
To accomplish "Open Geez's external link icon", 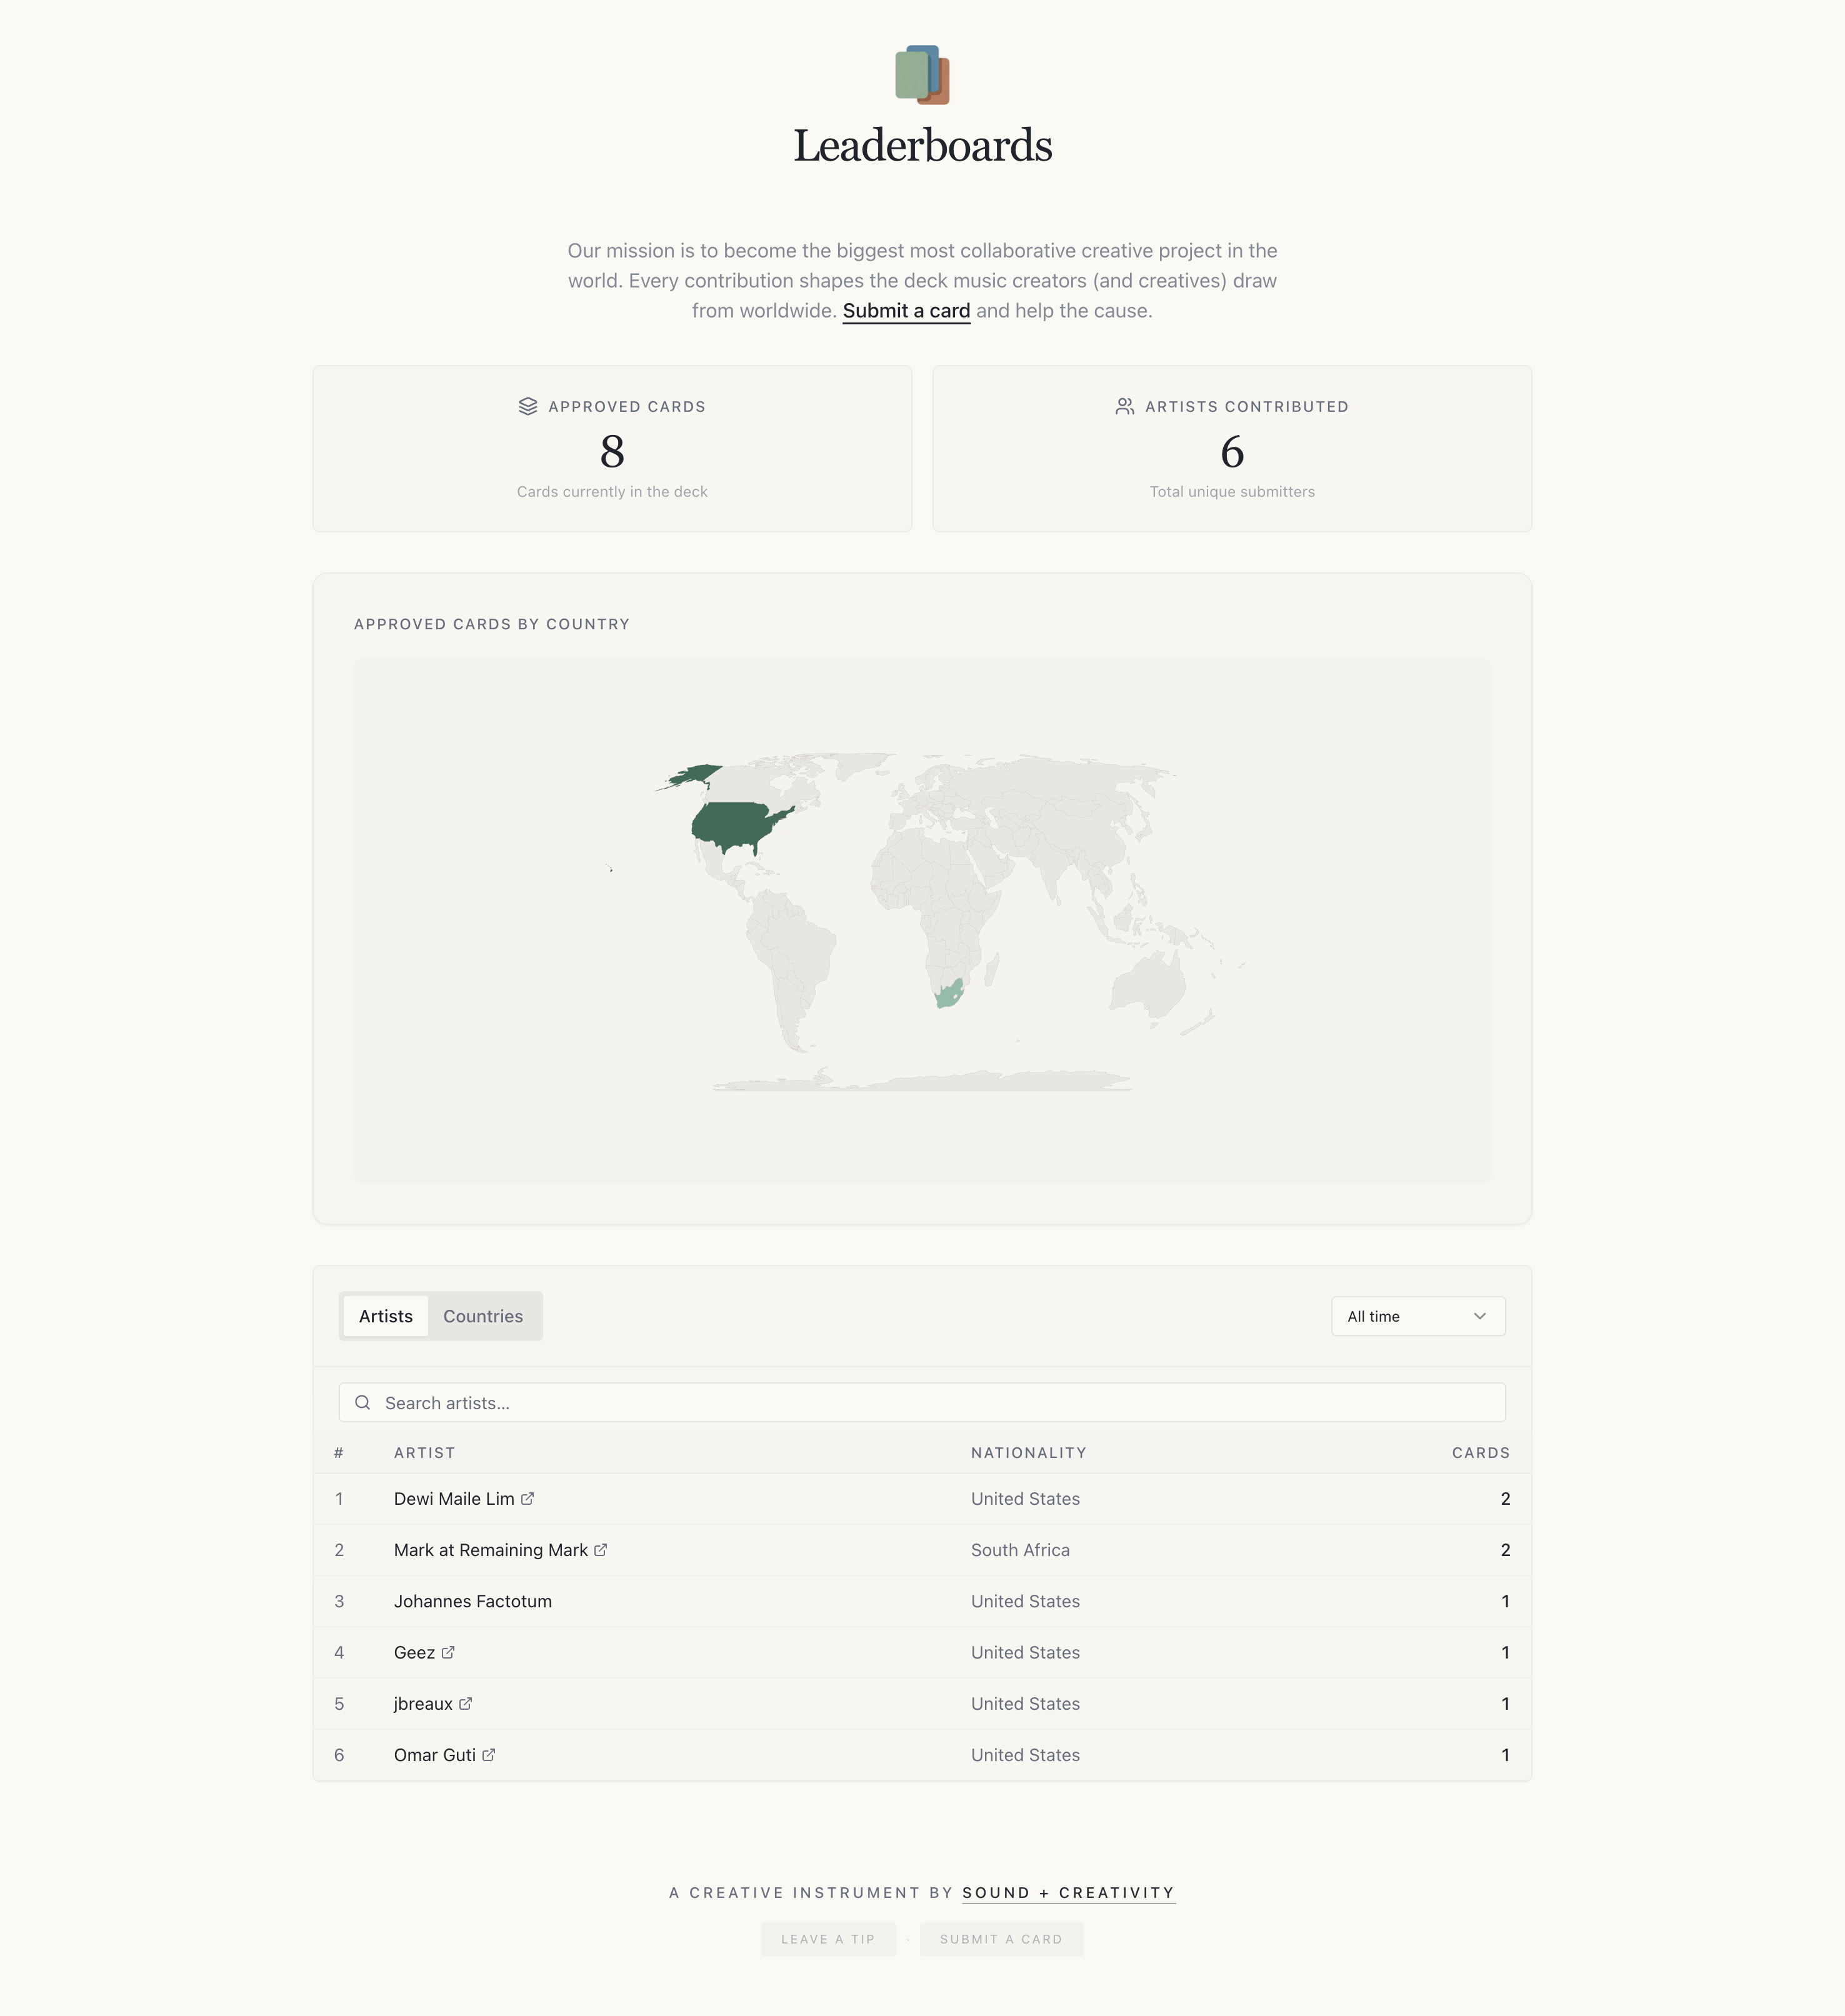I will point(448,1652).
